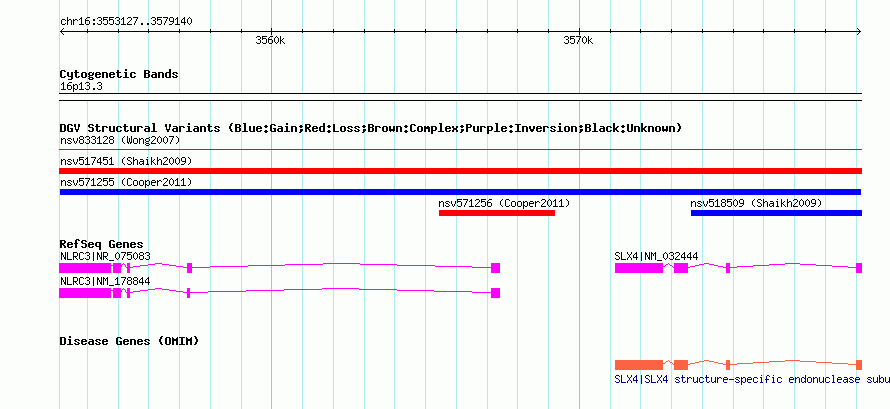
Task: Select the thick red nsv517451 loss bar
Action: coord(461,171)
